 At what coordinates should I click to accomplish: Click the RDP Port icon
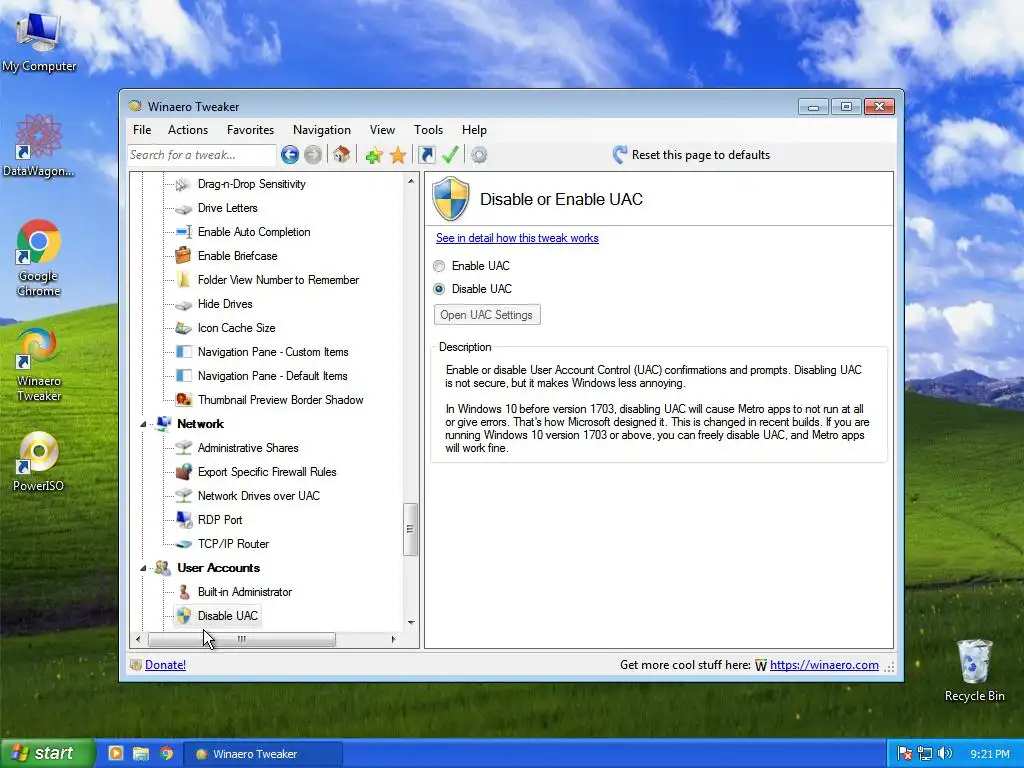pos(184,520)
